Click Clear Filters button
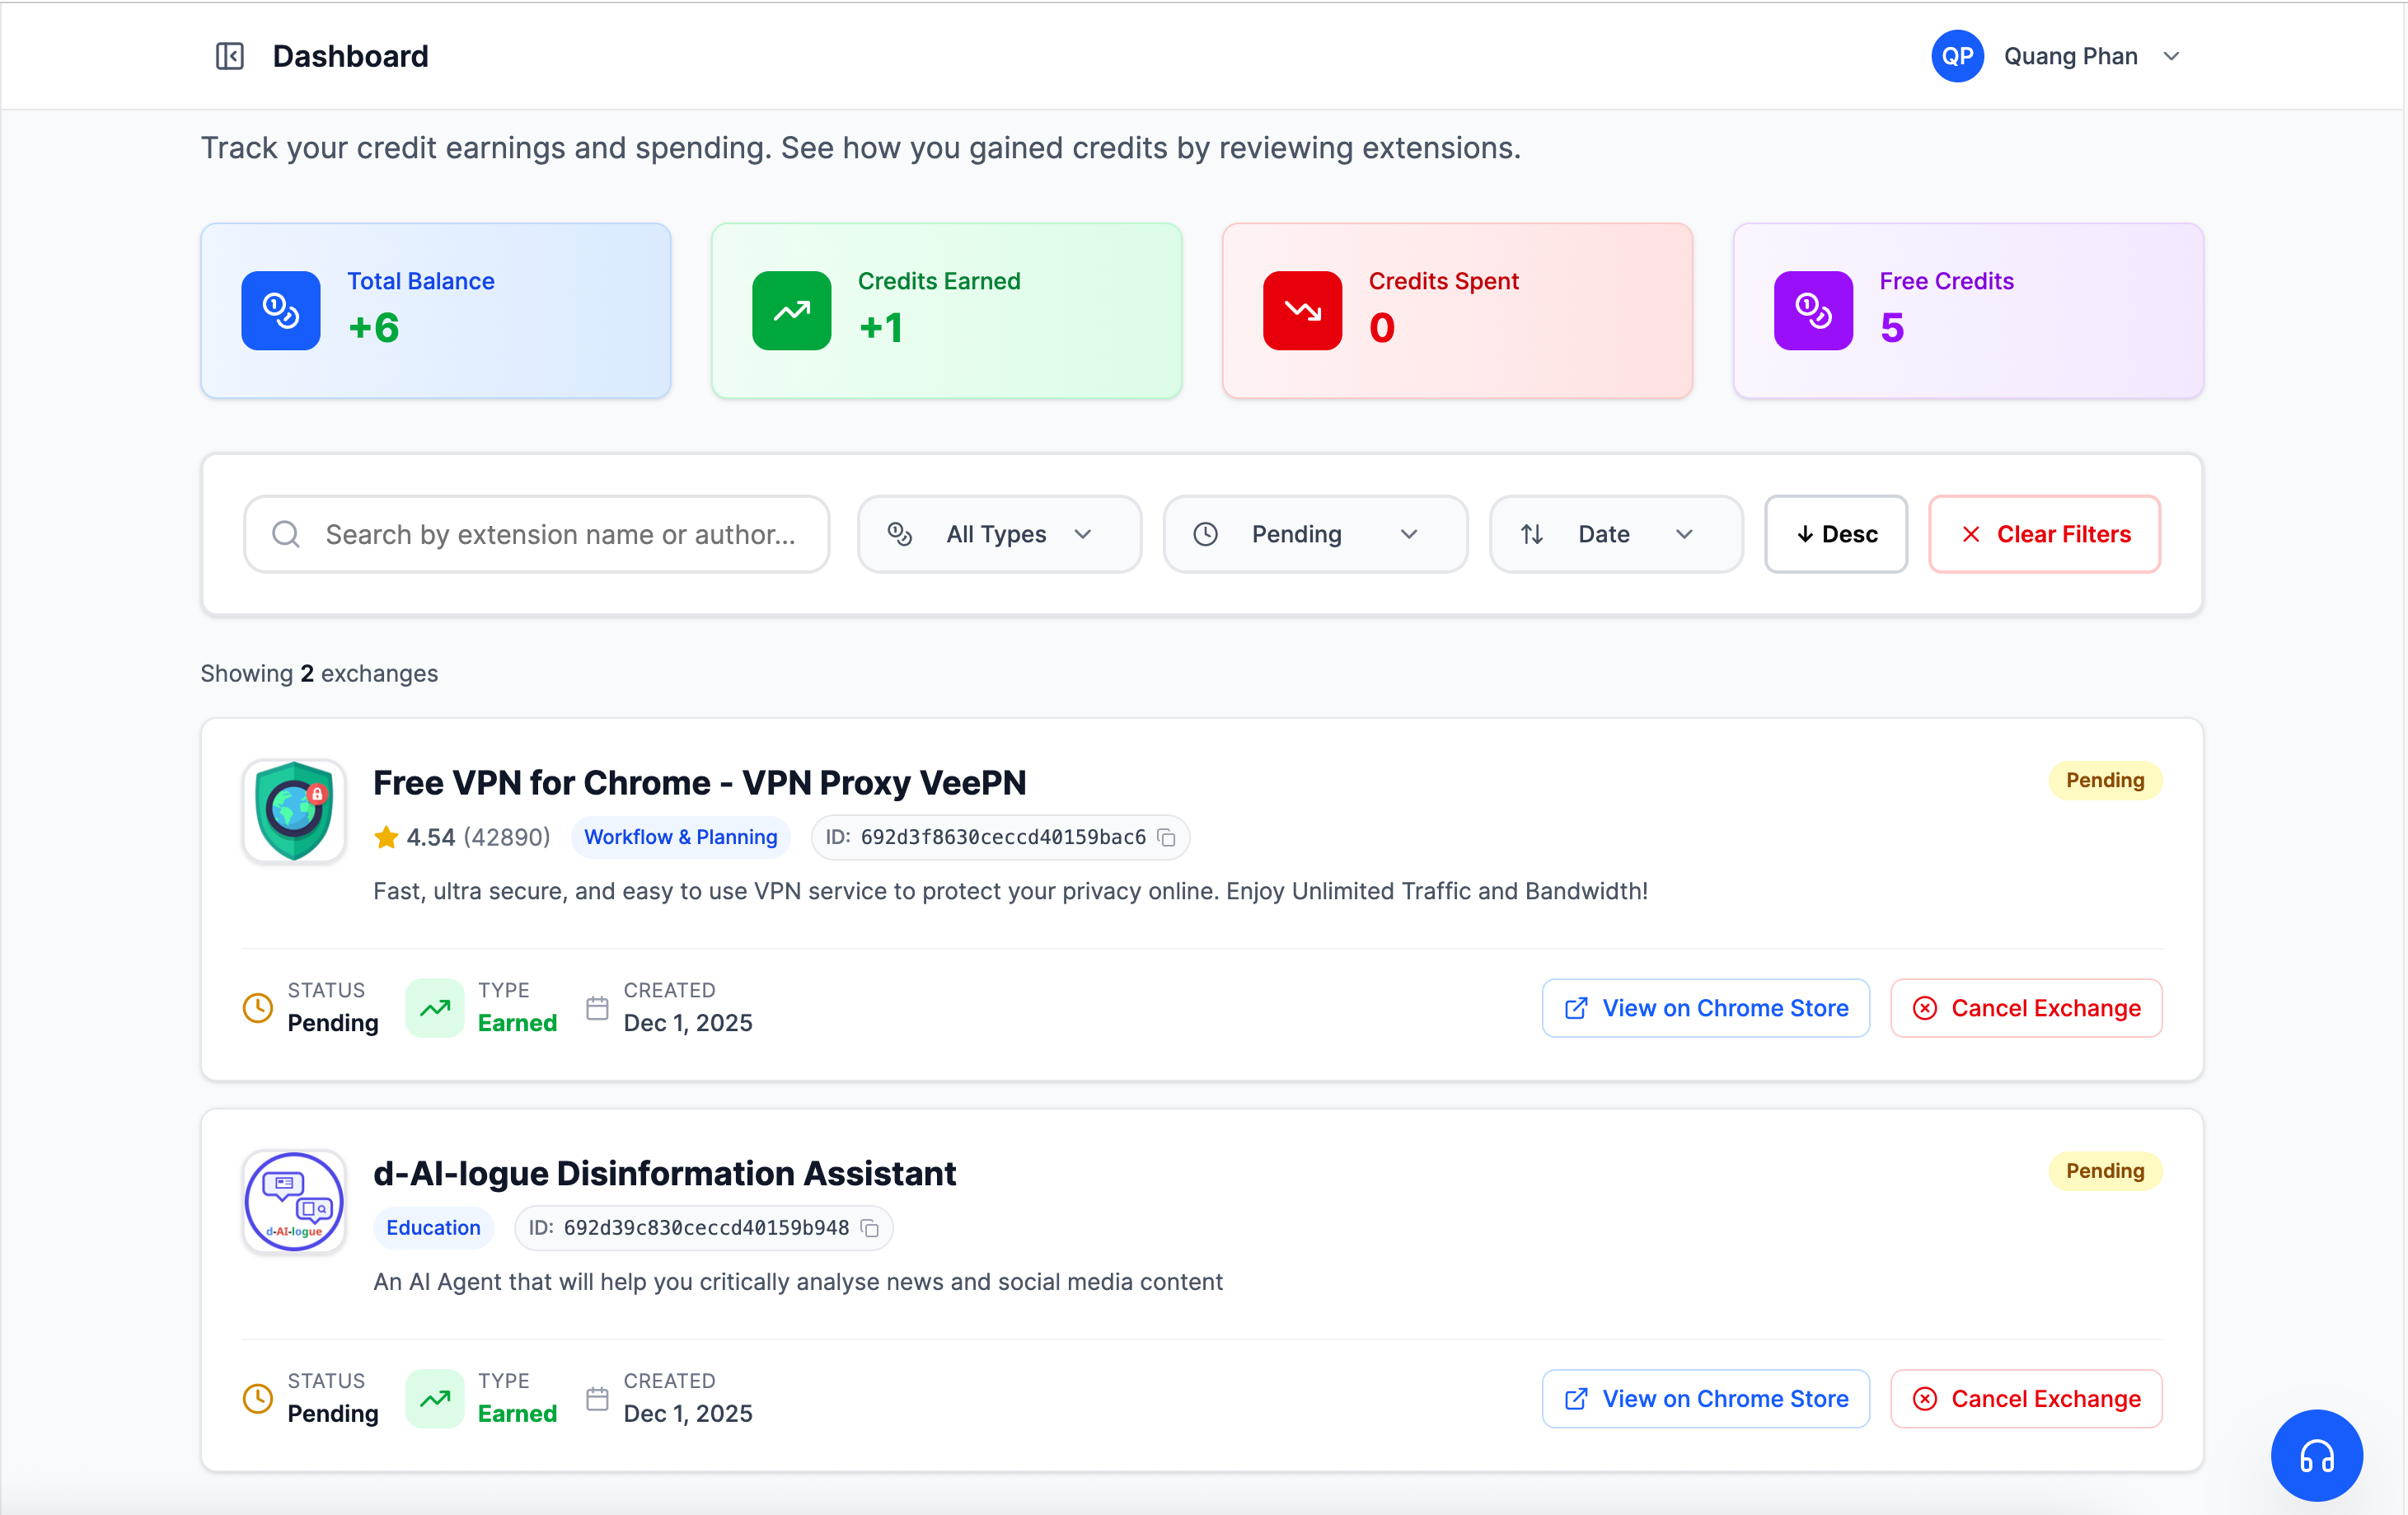 point(2044,534)
